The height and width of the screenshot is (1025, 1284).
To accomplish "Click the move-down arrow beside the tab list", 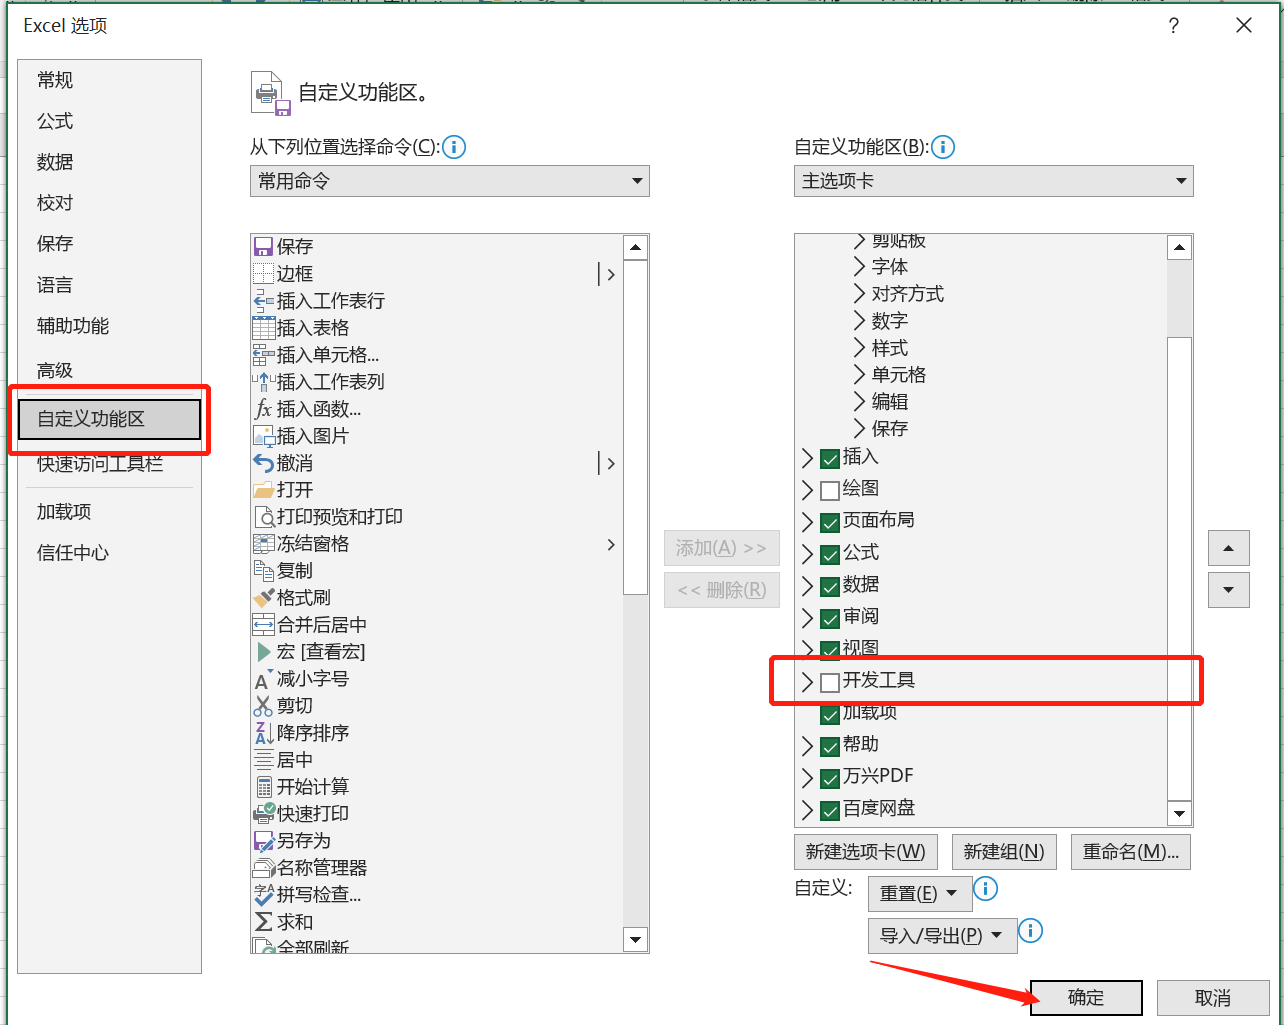I will 1228,590.
